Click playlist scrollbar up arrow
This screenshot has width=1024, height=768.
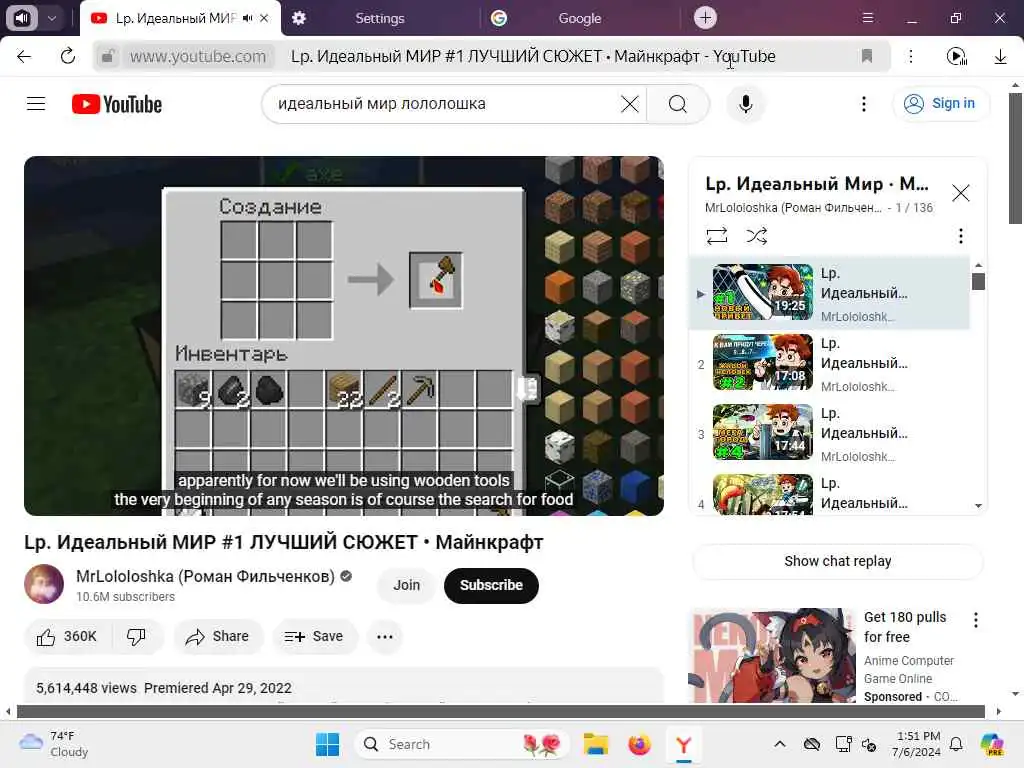pyautogui.click(x=978, y=265)
